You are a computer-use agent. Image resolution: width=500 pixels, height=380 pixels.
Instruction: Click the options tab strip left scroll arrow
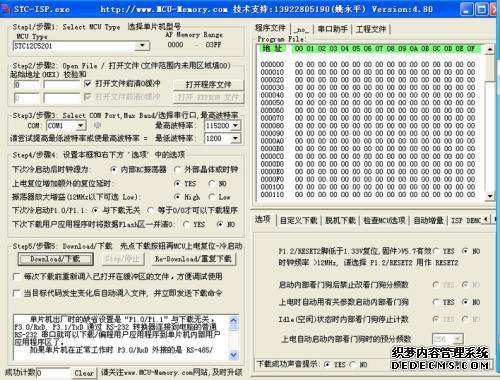tap(486, 219)
